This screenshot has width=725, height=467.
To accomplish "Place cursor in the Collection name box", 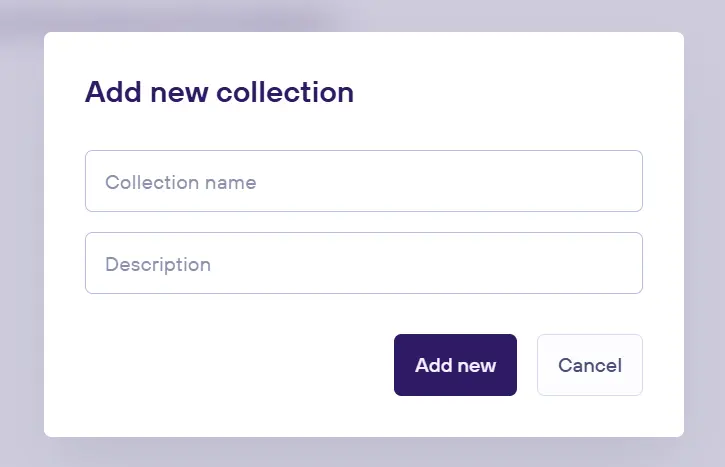I will [x=363, y=181].
